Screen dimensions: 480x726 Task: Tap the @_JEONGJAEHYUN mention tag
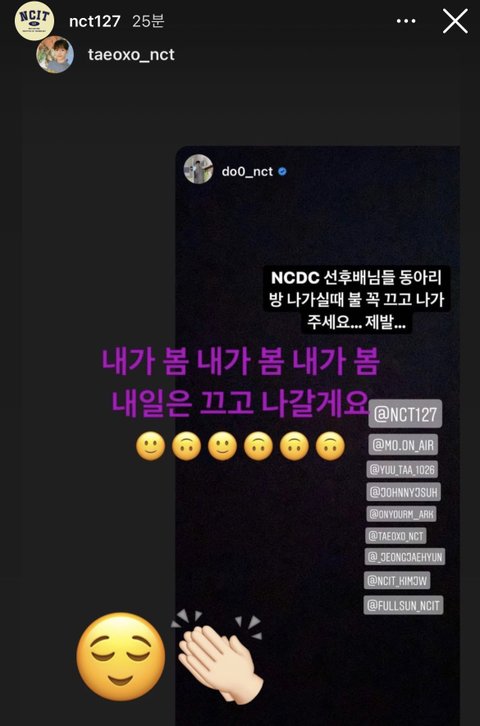point(405,557)
